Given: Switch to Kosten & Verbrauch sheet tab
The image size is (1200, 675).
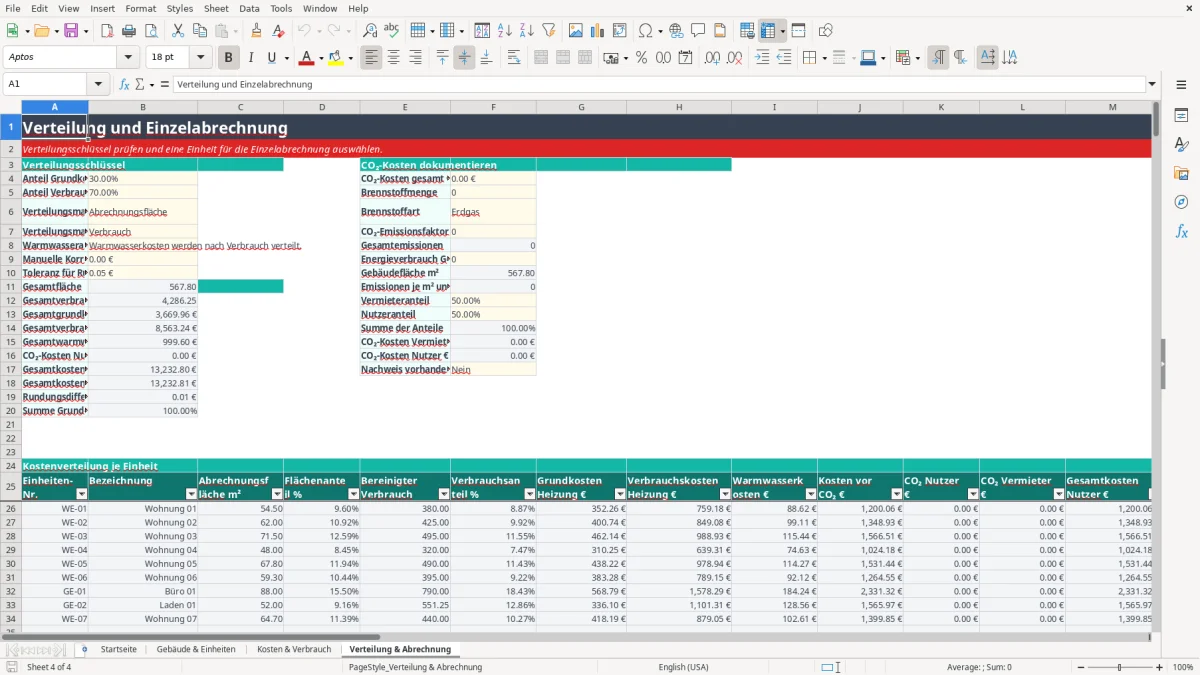Looking at the screenshot, I should pyautogui.click(x=294, y=649).
